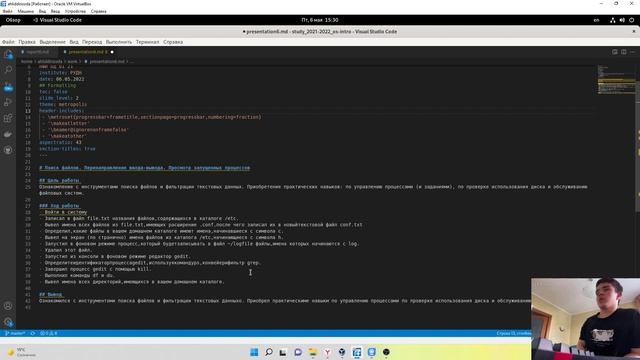Open the errors and warnings count

point(49,333)
